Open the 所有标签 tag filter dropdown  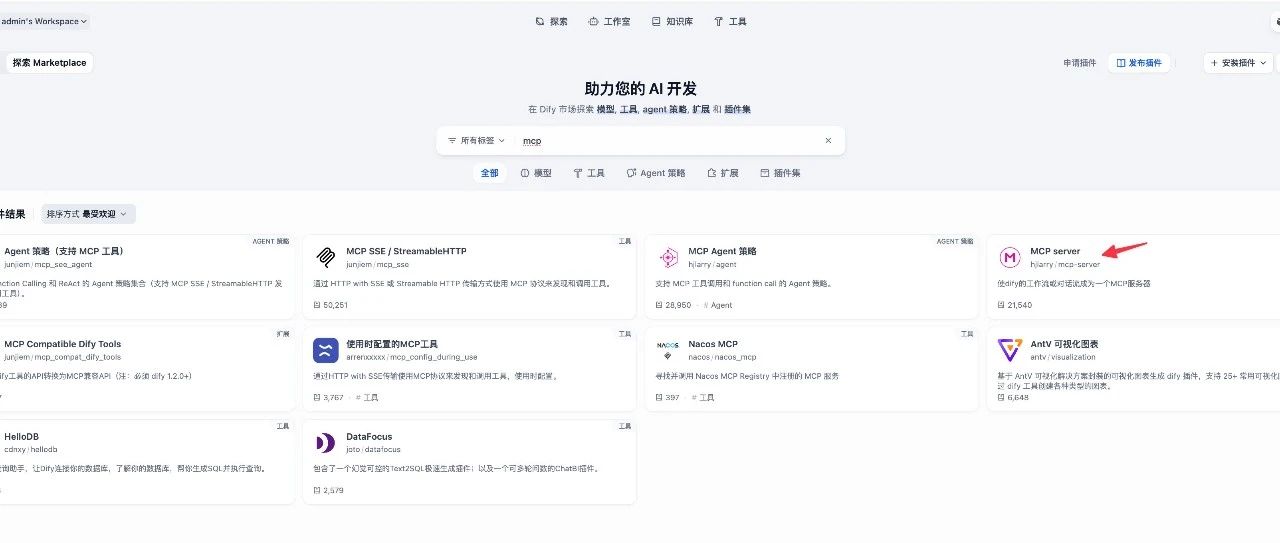click(476, 141)
